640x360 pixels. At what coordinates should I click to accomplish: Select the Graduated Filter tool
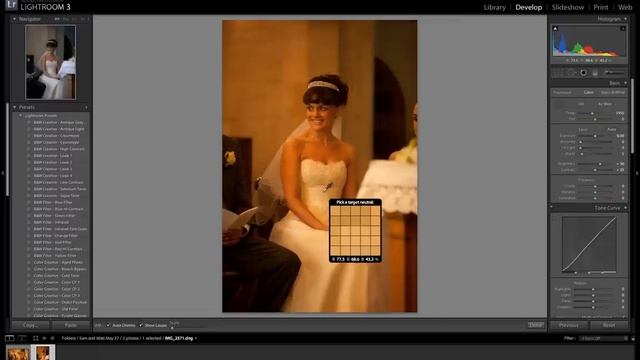pos(595,73)
